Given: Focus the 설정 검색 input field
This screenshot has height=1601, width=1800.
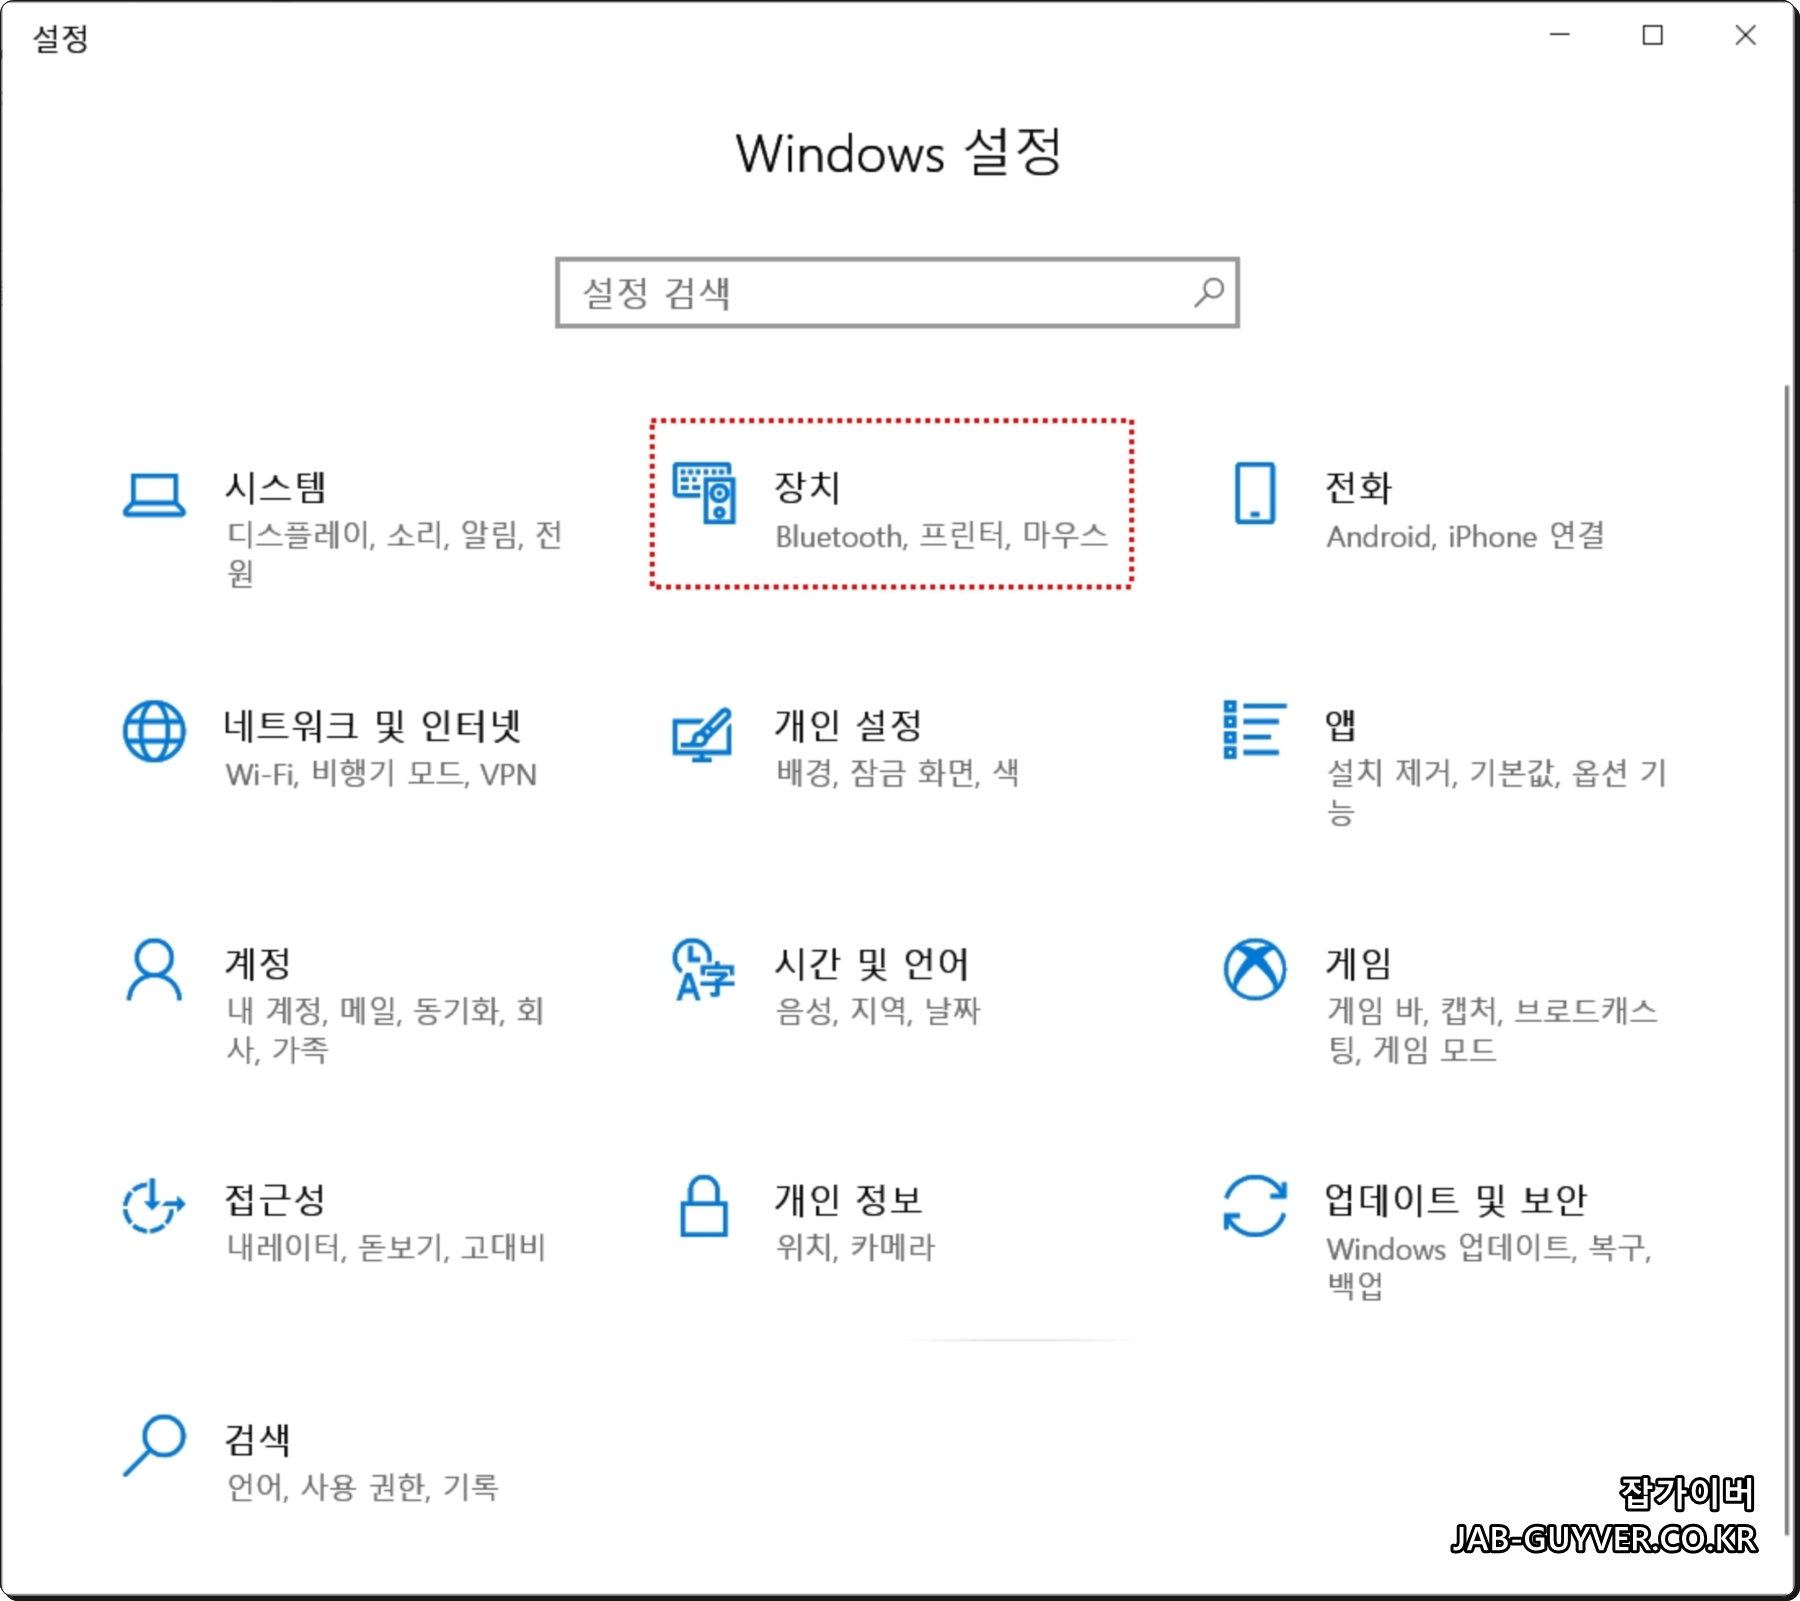Looking at the screenshot, I should [x=897, y=292].
